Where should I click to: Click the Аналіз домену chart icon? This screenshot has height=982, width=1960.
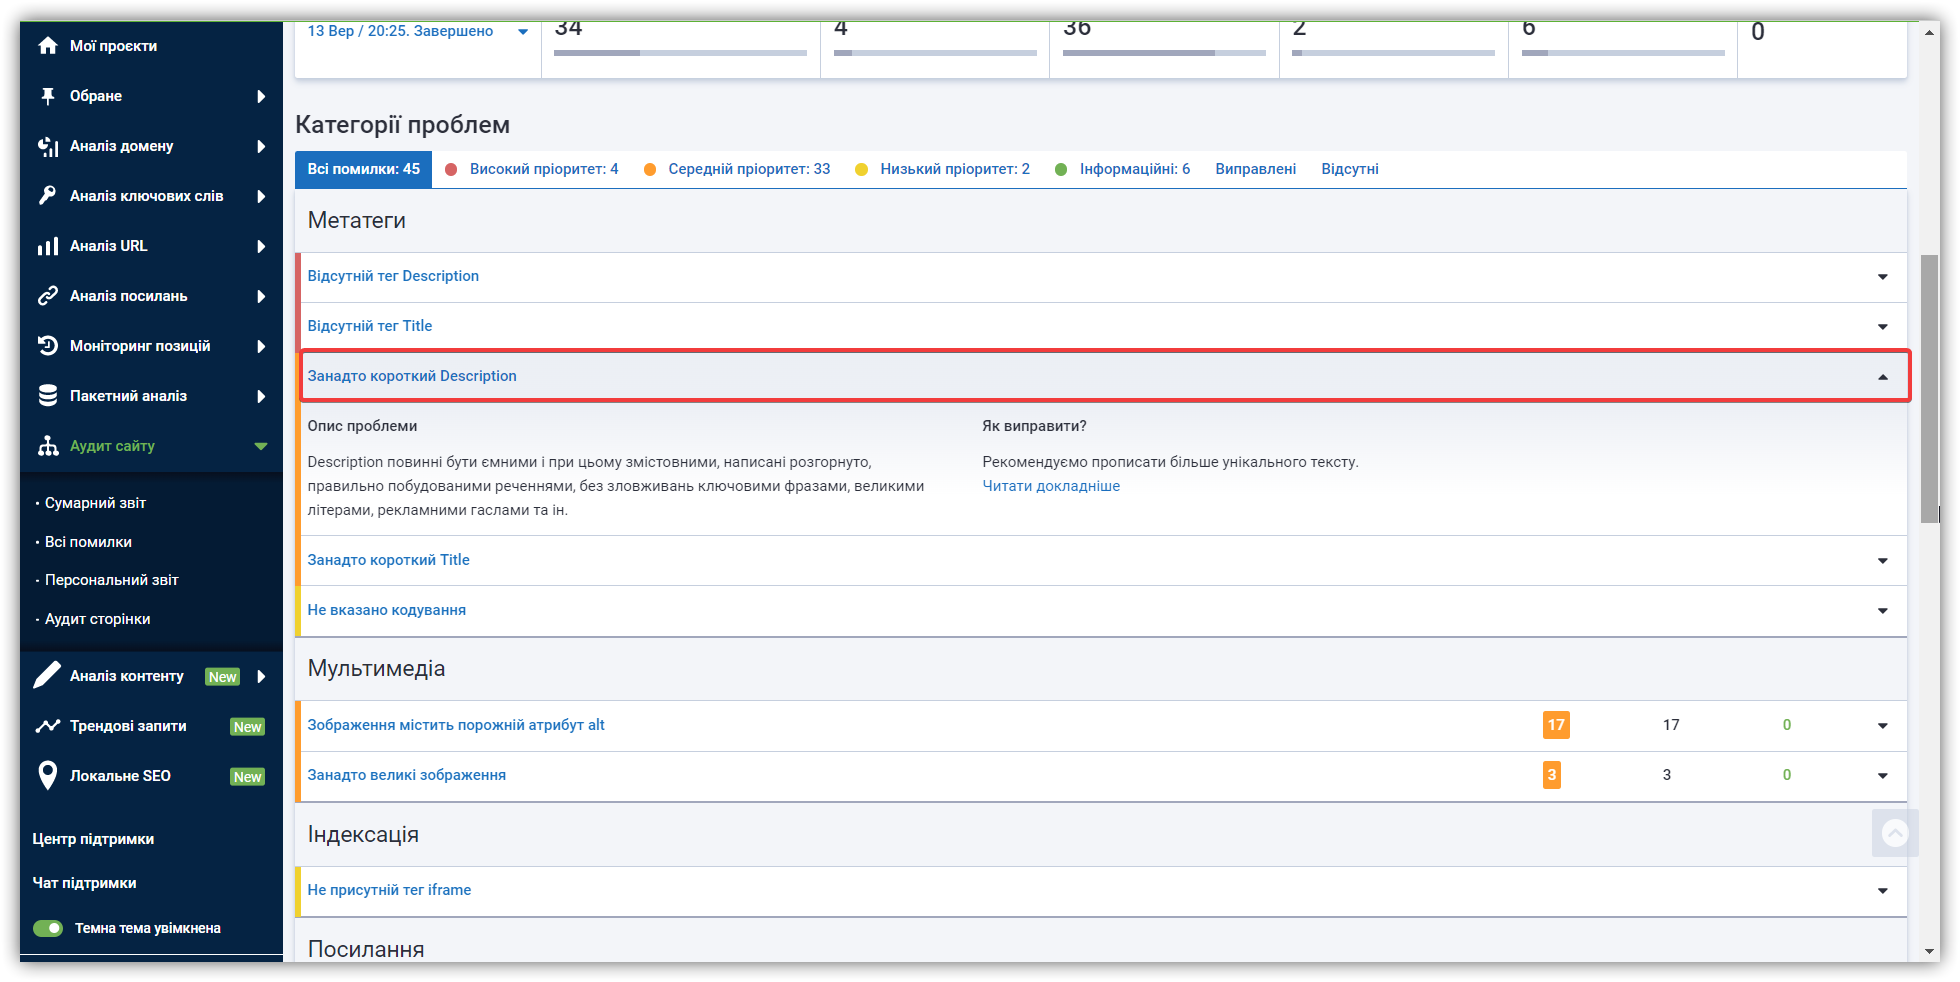coord(47,146)
